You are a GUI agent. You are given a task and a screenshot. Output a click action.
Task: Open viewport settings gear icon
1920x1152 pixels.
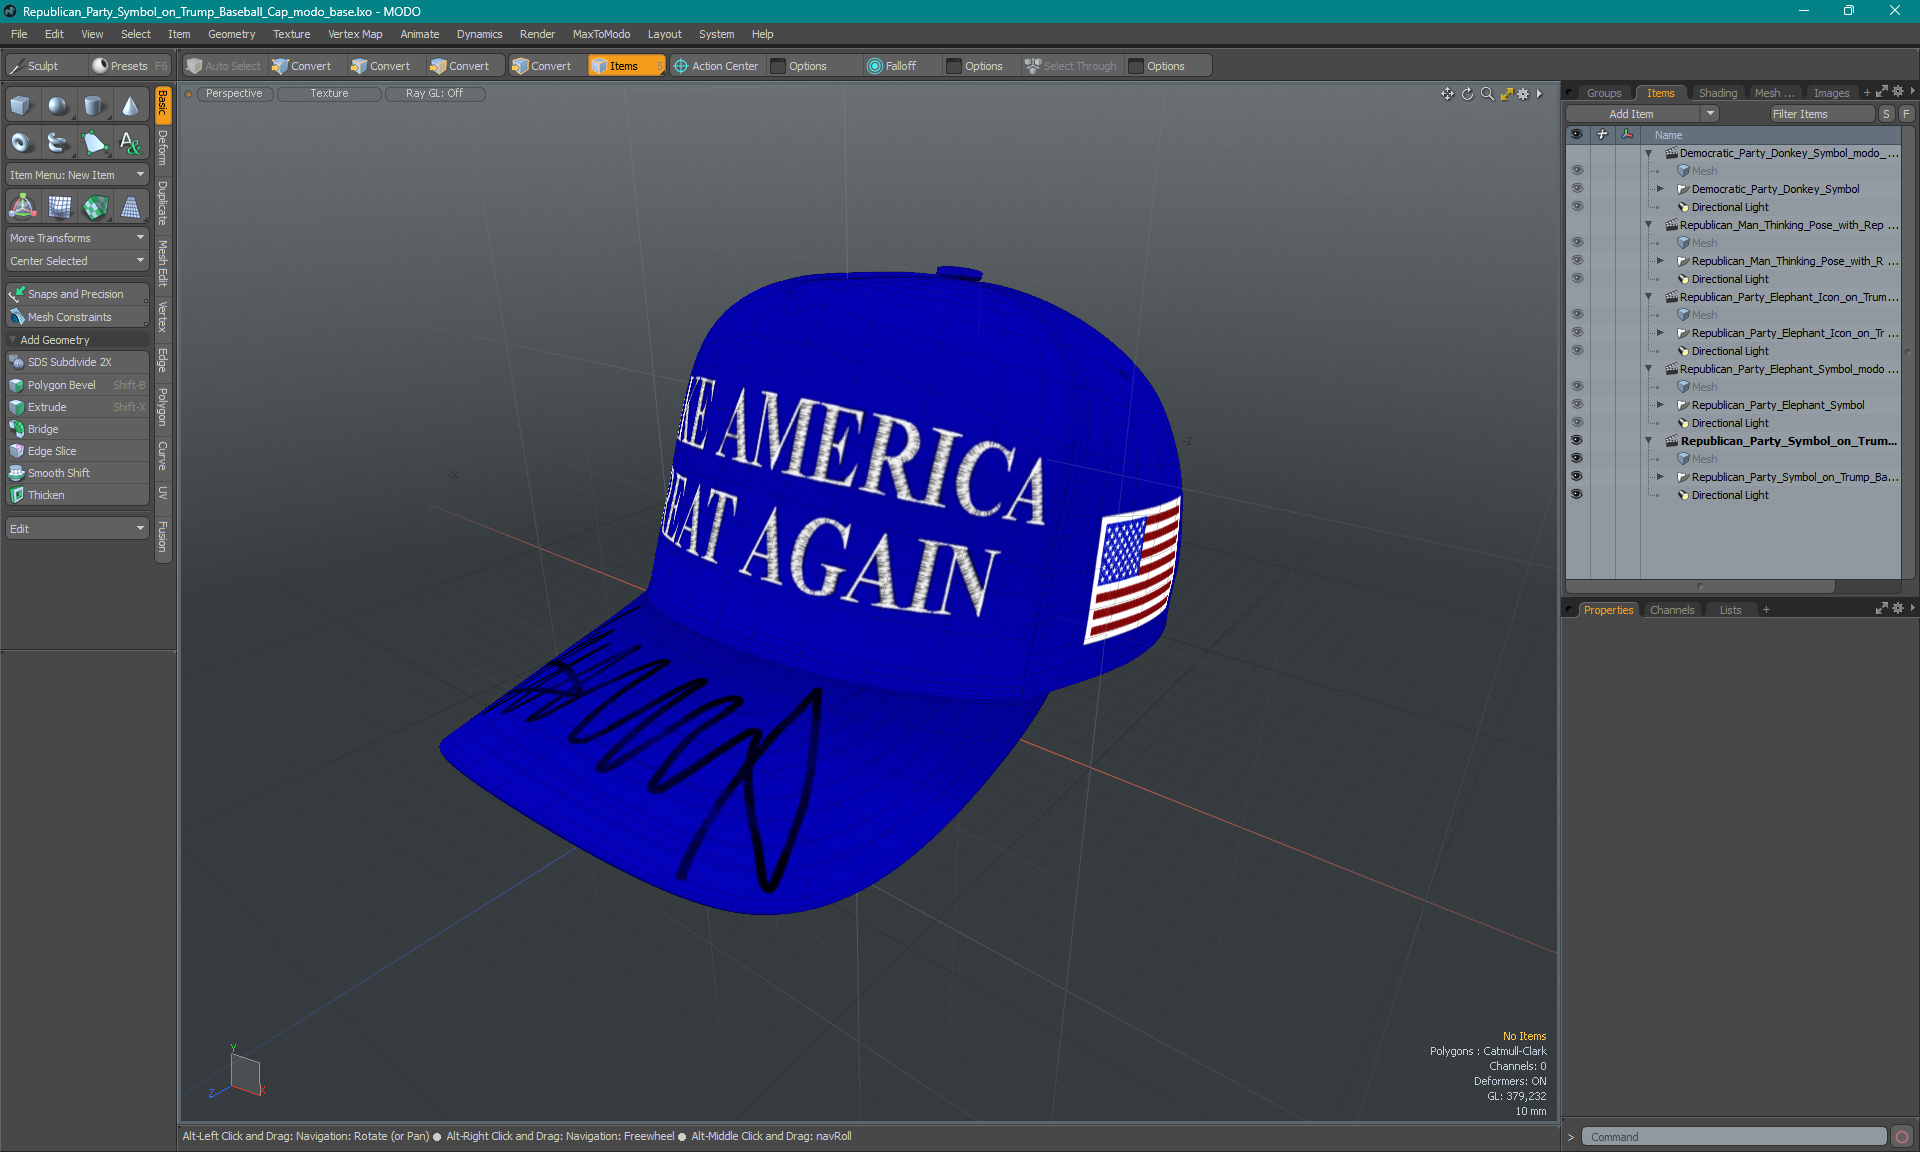coord(1523,94)
